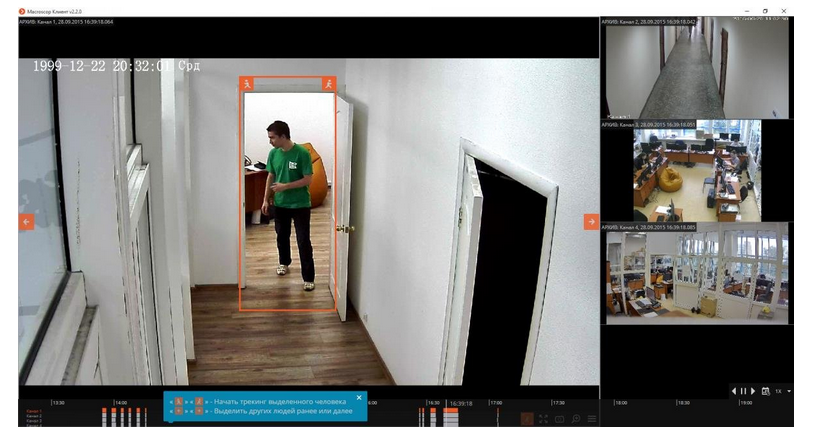Screen dimensions: 816x427
Task: Minimize the Macroscop client window
Action: tap(747, 11)
